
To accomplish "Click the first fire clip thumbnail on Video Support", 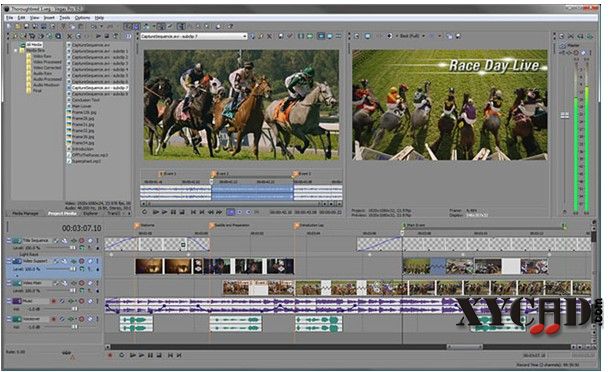I will pos(149,266).
